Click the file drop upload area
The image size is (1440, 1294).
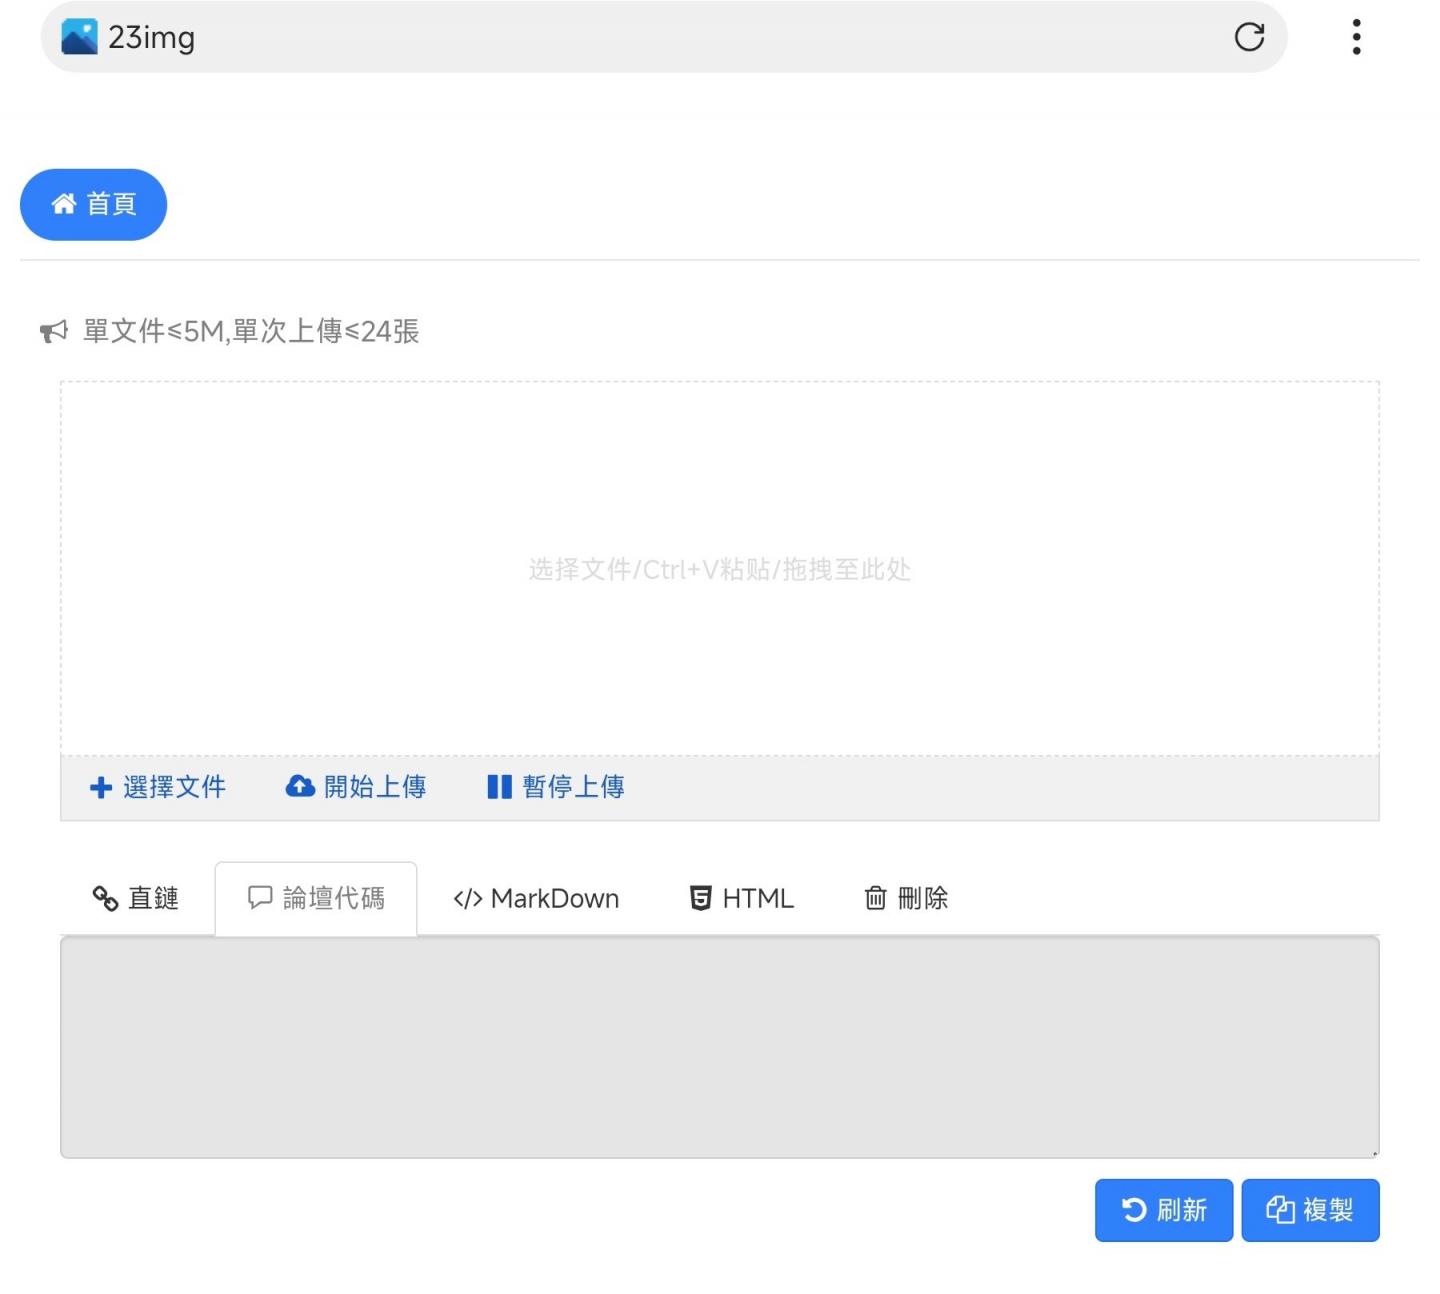point(719,568)
